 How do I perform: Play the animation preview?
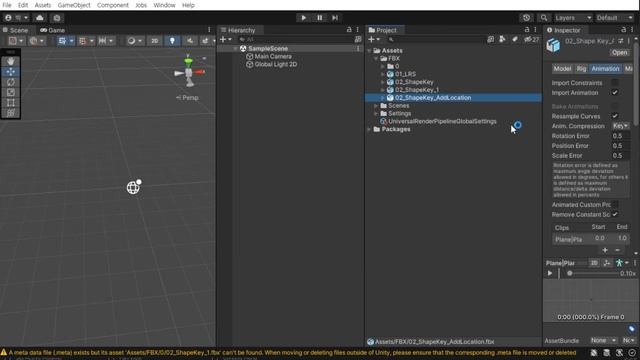550,273
